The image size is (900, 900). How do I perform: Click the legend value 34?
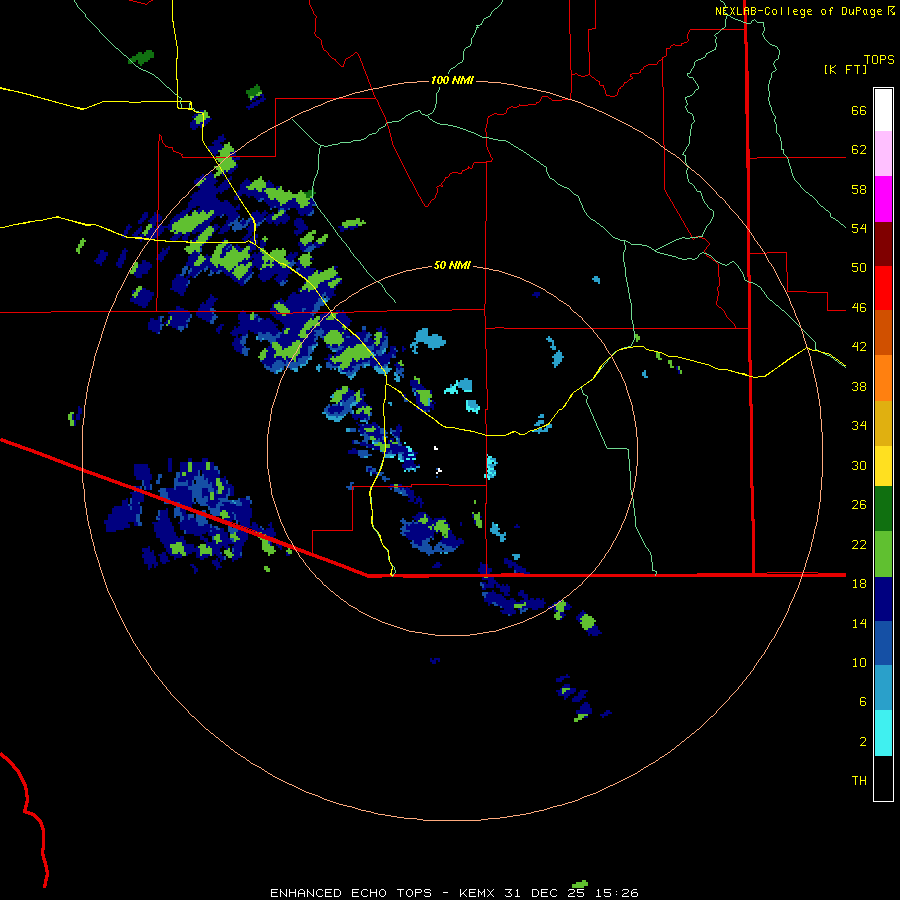click(x=859, y=426)
